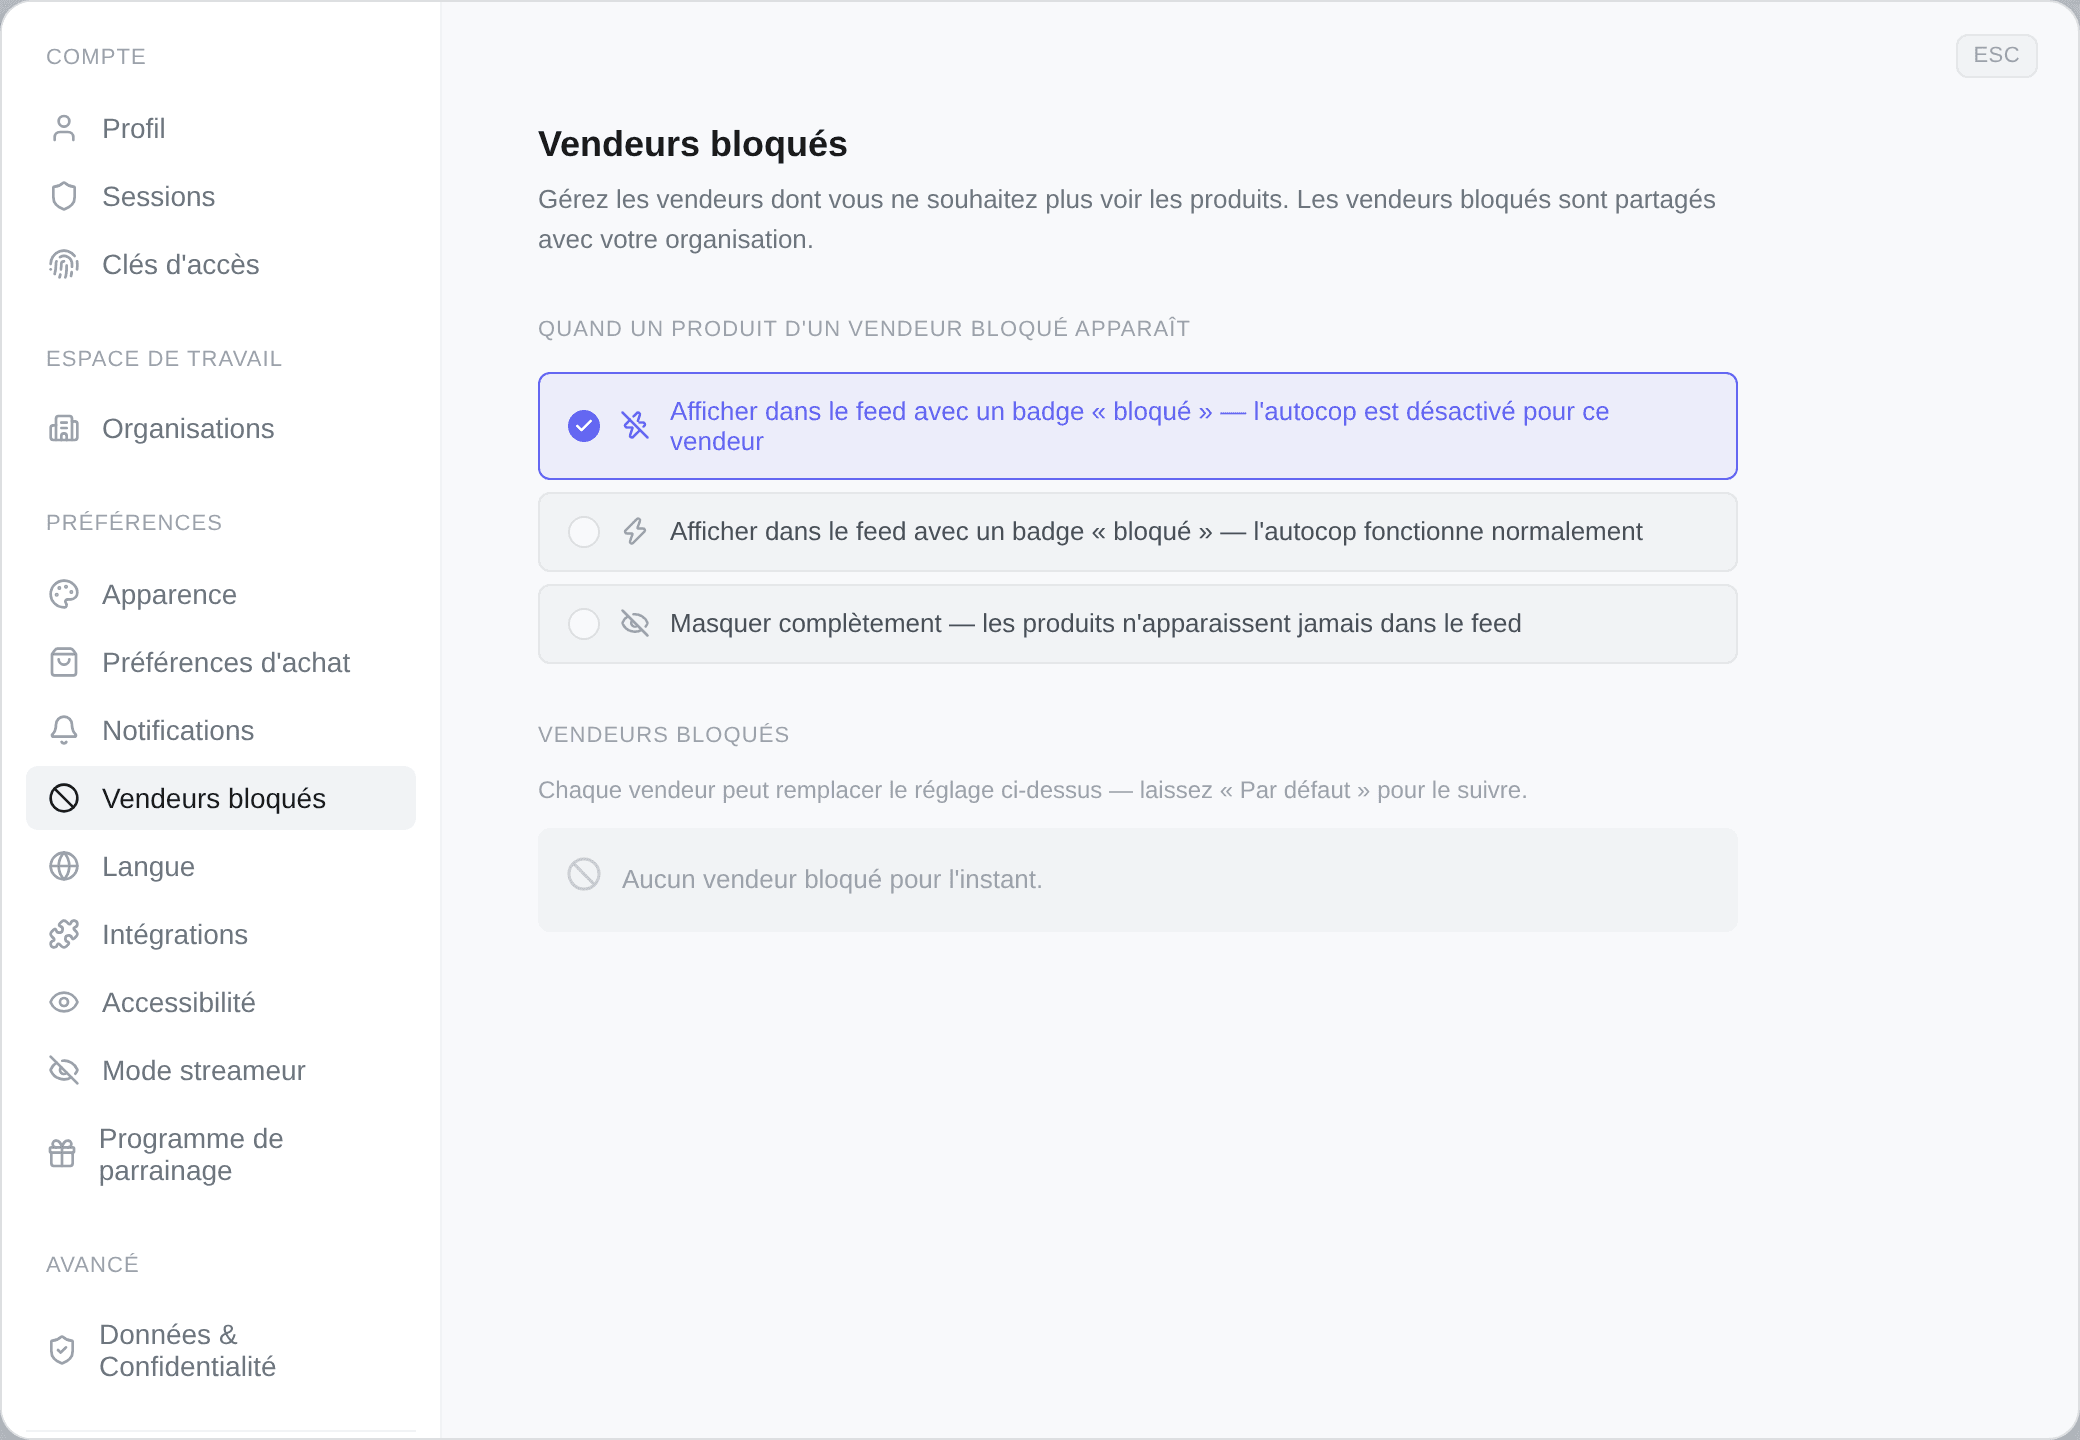This screenshot has width=2080, height=1440.
Task: Click the Notifications bell icon
Action: pos(64,730)
